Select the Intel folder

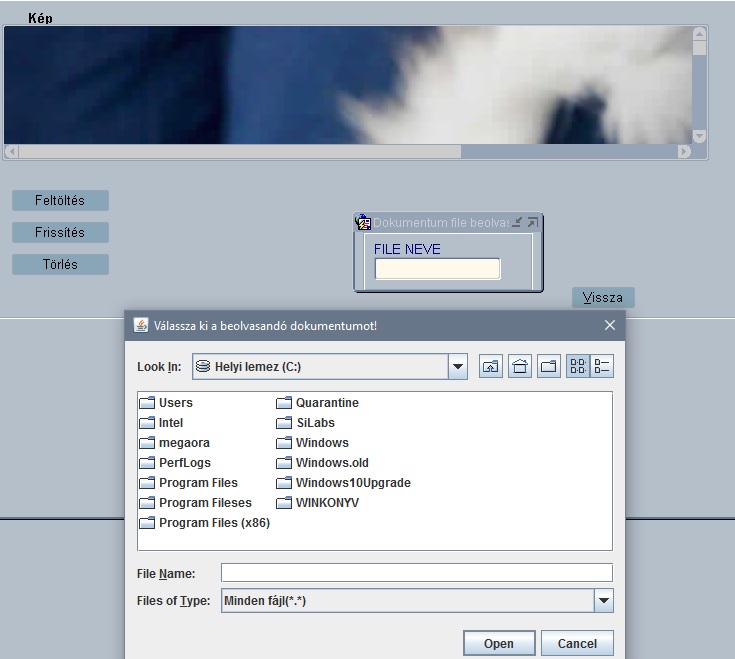[161, 423]
